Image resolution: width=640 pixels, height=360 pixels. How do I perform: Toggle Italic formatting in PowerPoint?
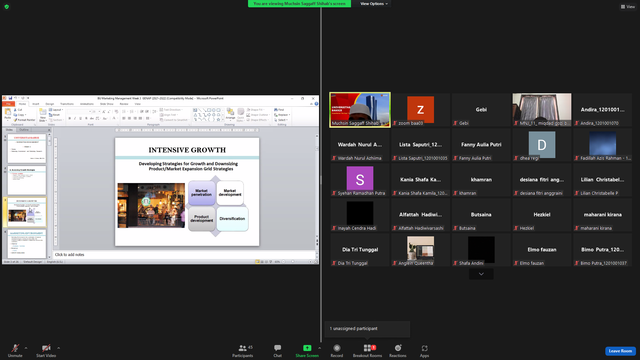[x=75, y=118]
